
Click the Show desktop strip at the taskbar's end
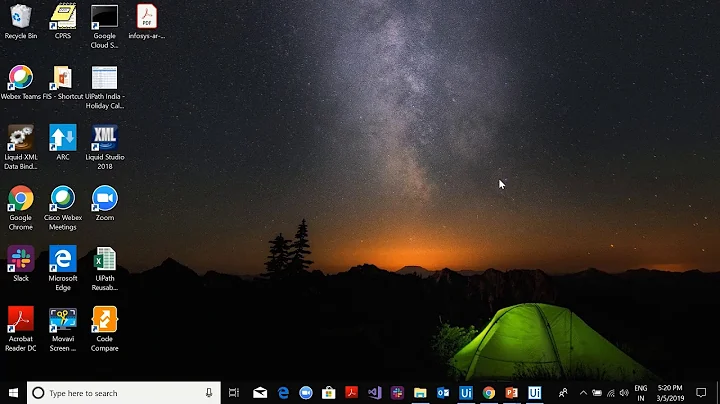pos(718,393)
